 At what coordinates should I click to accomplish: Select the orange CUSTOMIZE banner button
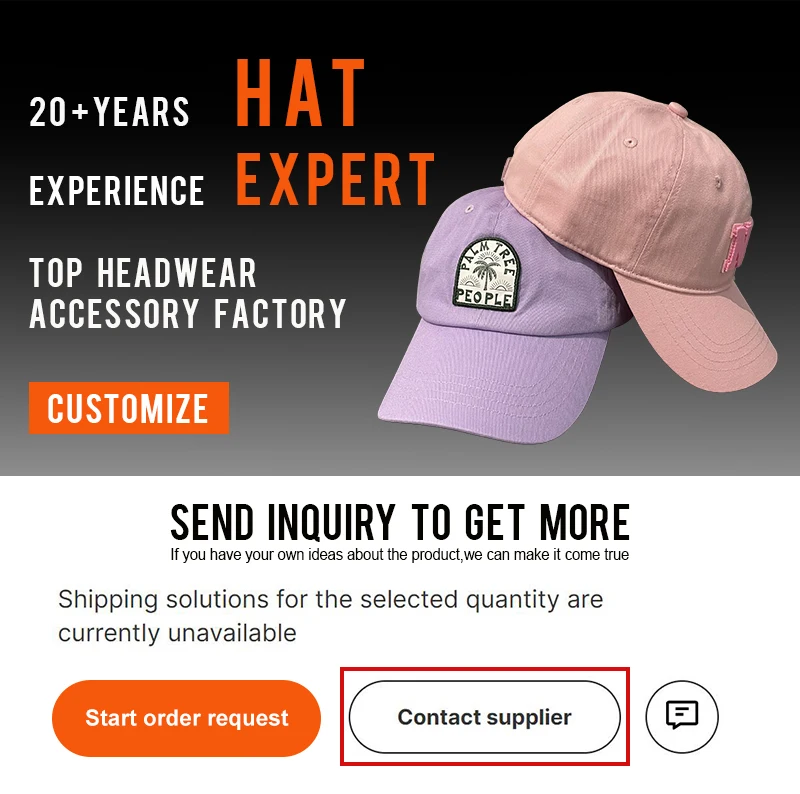click(129, 408)
